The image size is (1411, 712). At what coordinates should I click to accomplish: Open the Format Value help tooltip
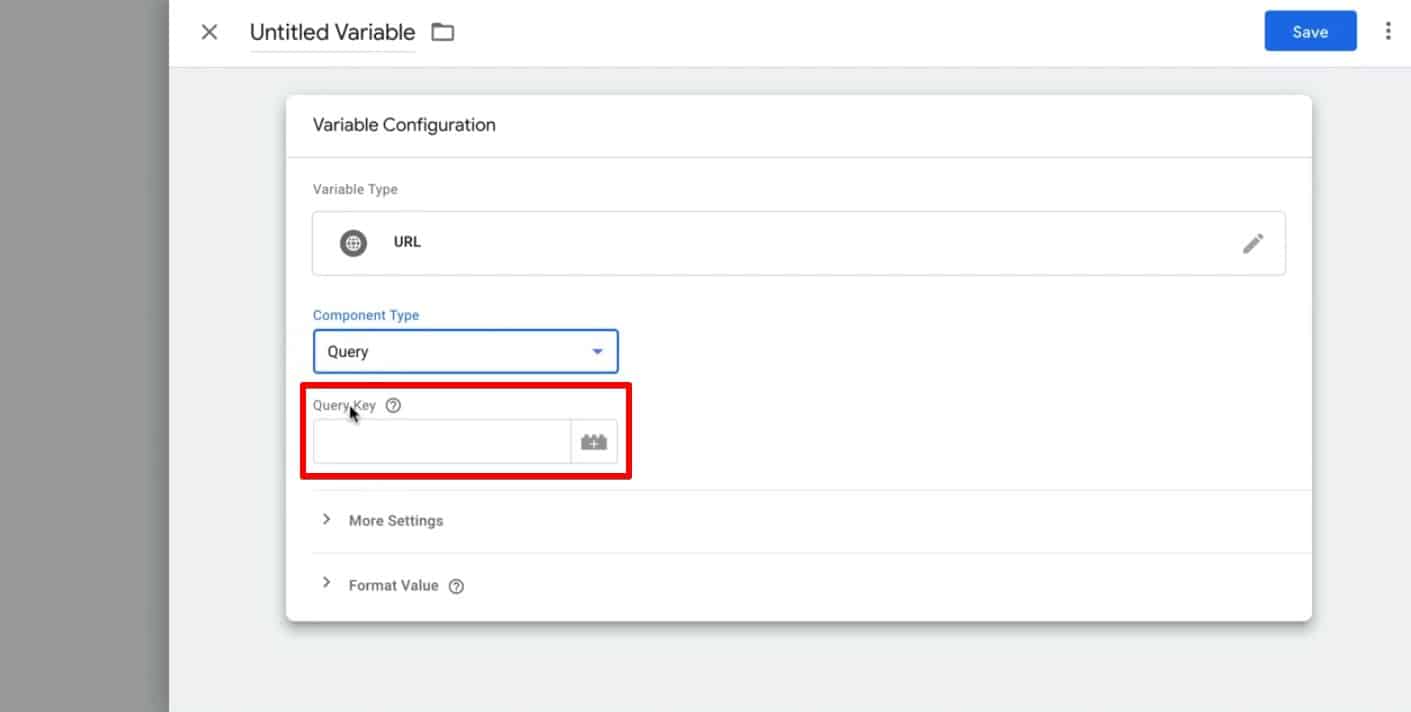[456, 585]
